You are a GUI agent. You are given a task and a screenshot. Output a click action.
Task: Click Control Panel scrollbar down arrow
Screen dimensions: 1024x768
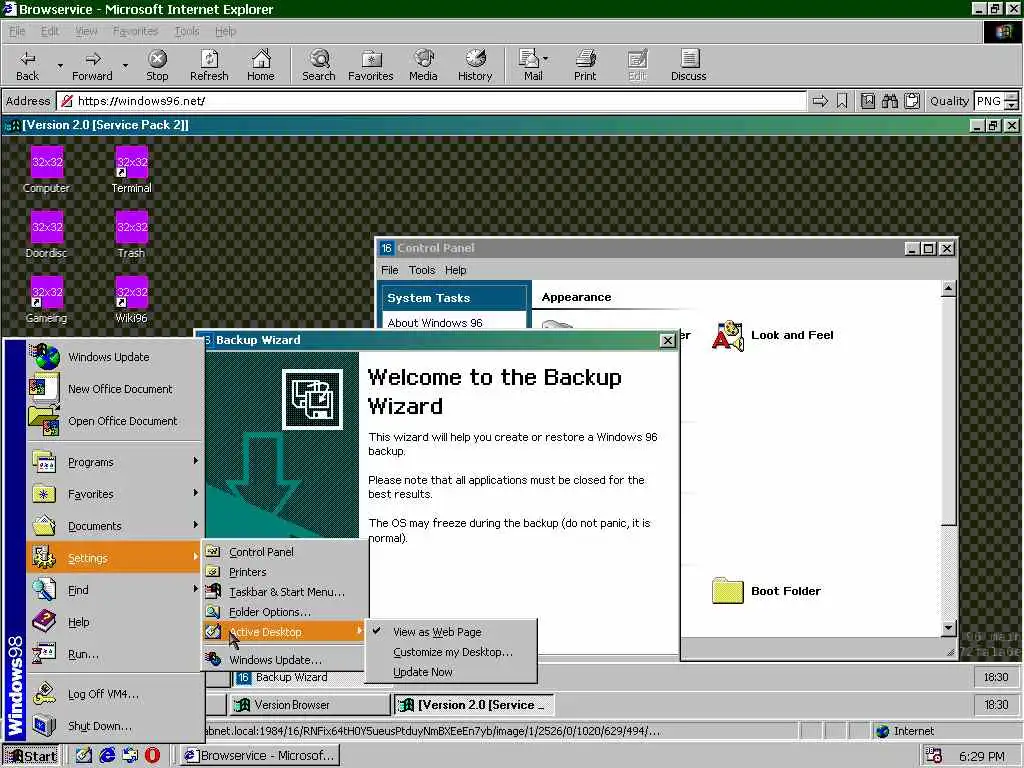pyautogui.click(x=949, y=628)
